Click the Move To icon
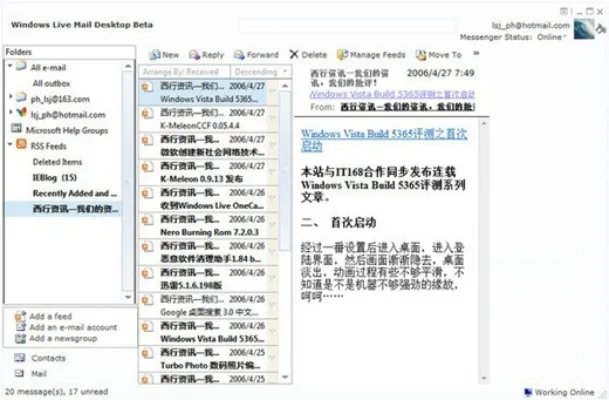This screenshot has height=400, width=609. pos(421,55)
